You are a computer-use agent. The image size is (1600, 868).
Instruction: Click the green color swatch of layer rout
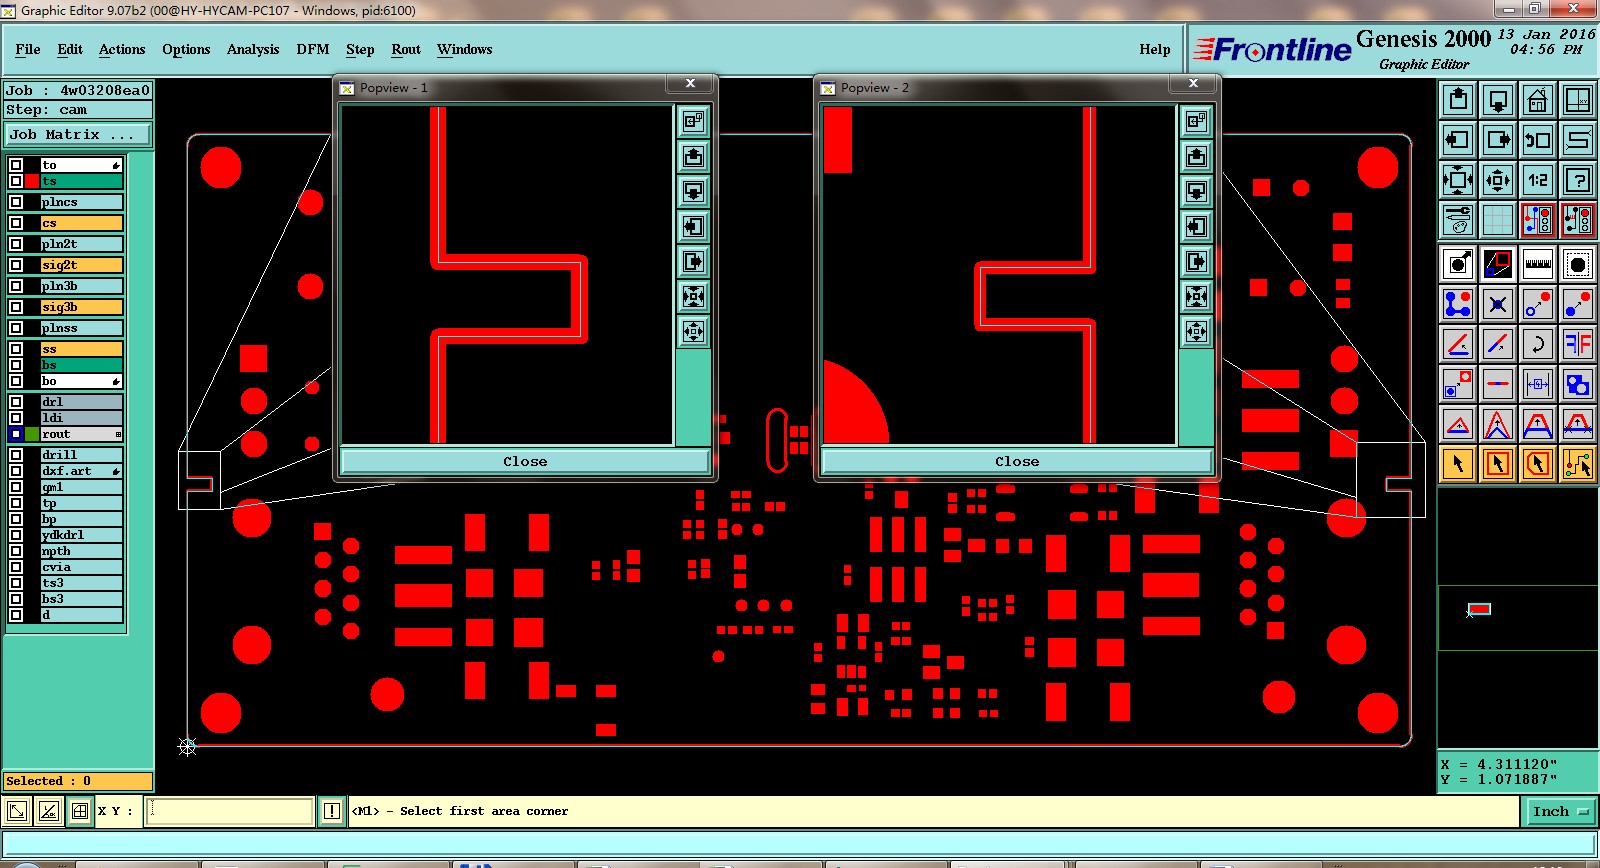click(32, 434)
